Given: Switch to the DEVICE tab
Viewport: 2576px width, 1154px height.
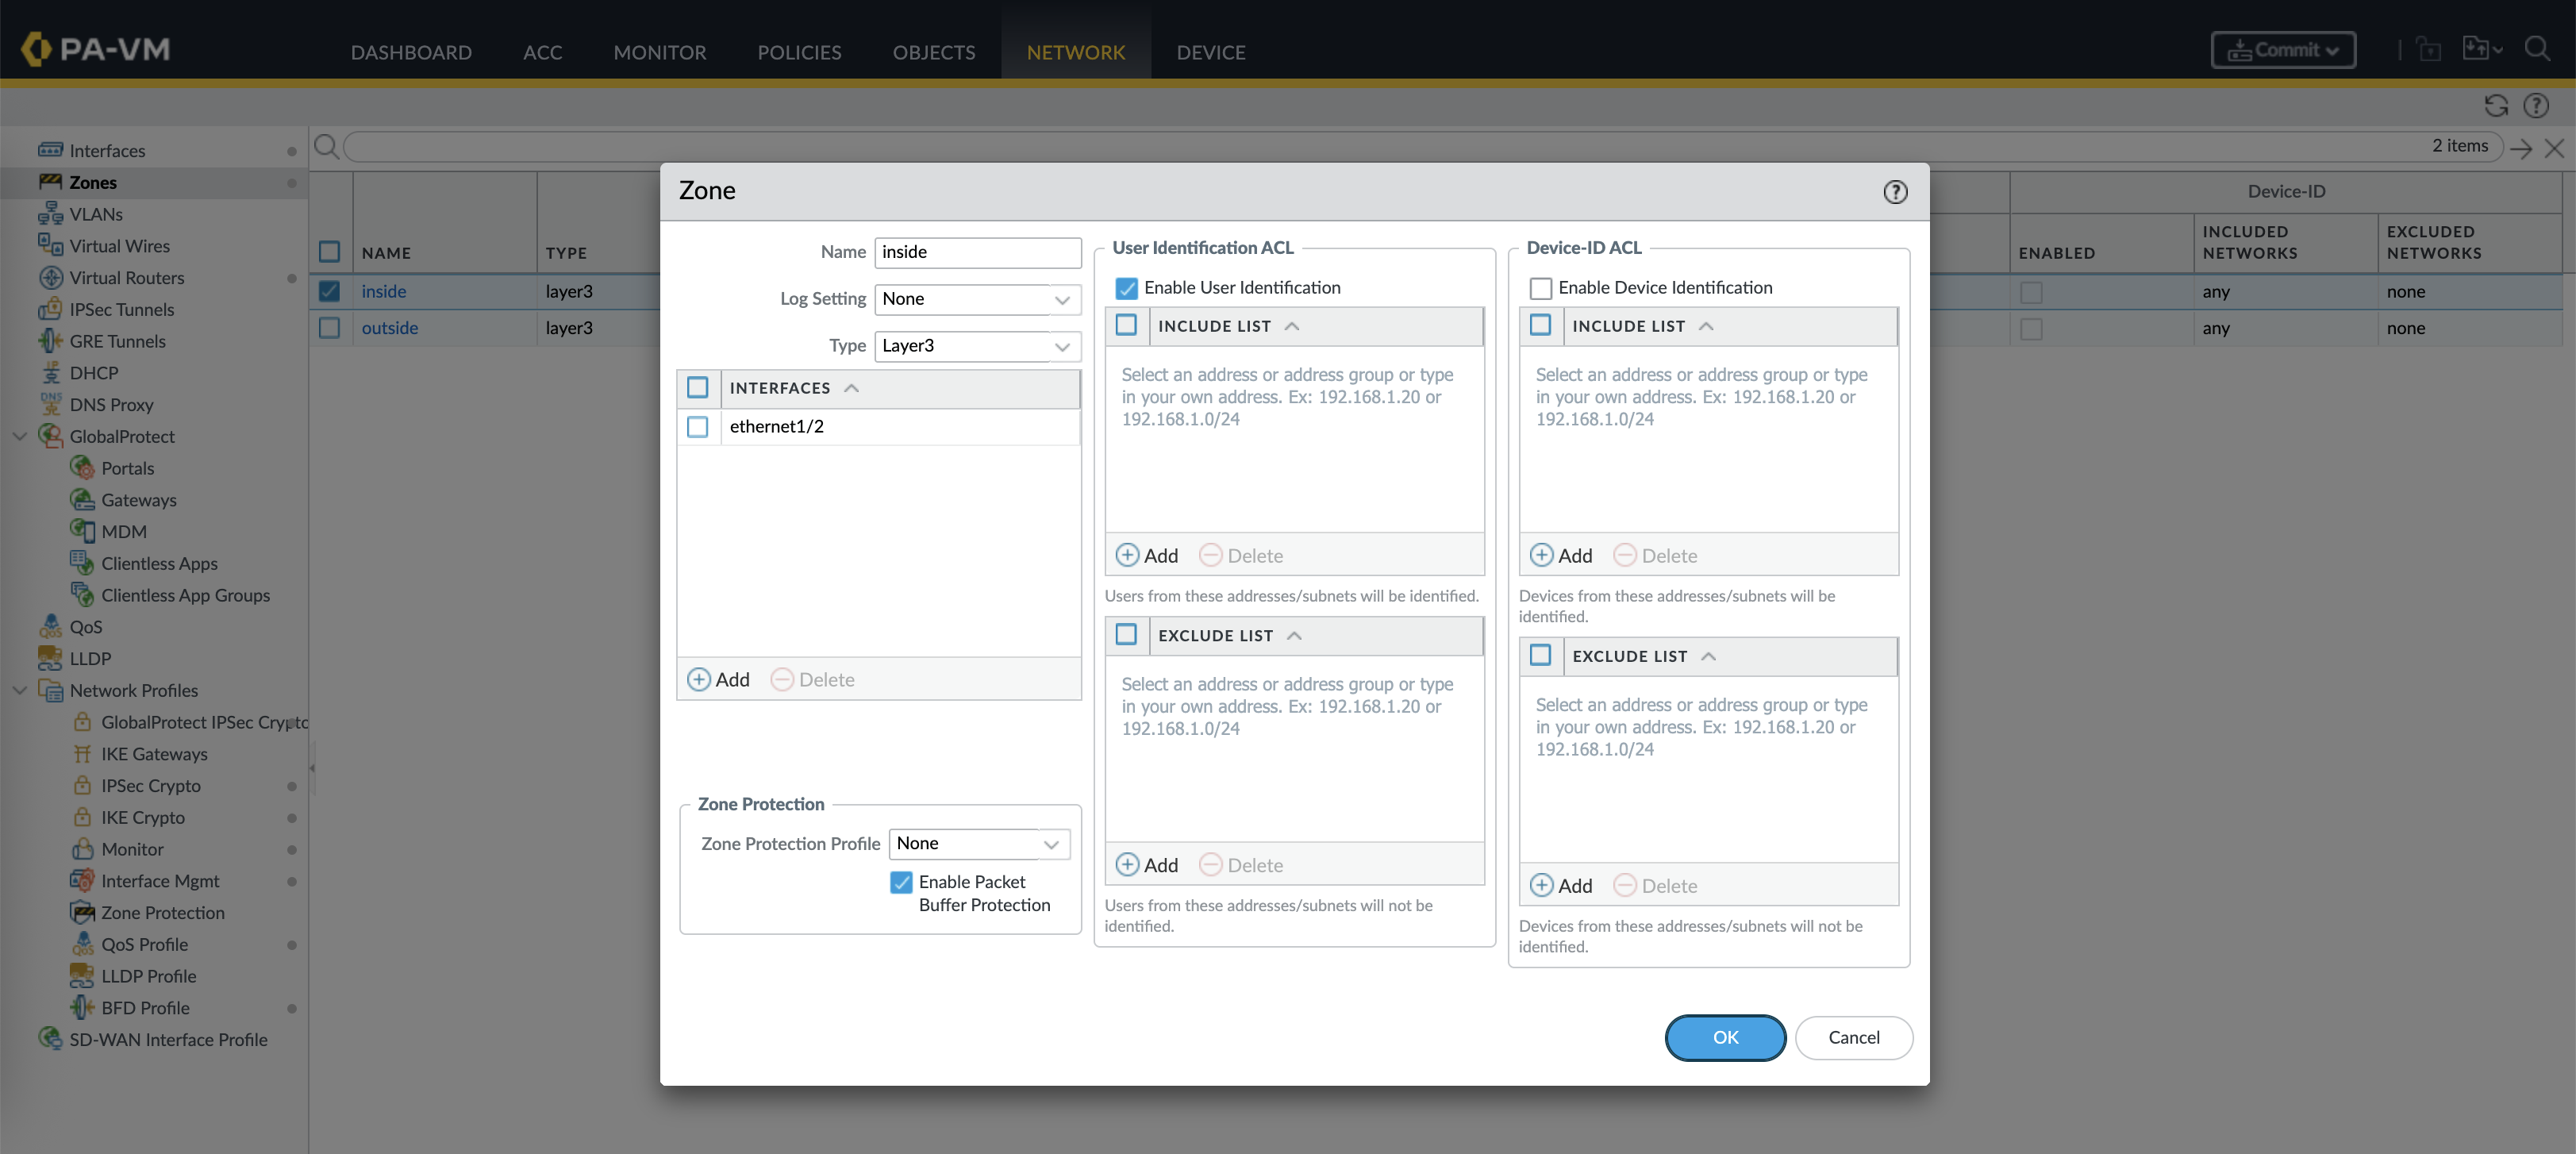Looking at the screenshot, I should [x=1210, y=52].
